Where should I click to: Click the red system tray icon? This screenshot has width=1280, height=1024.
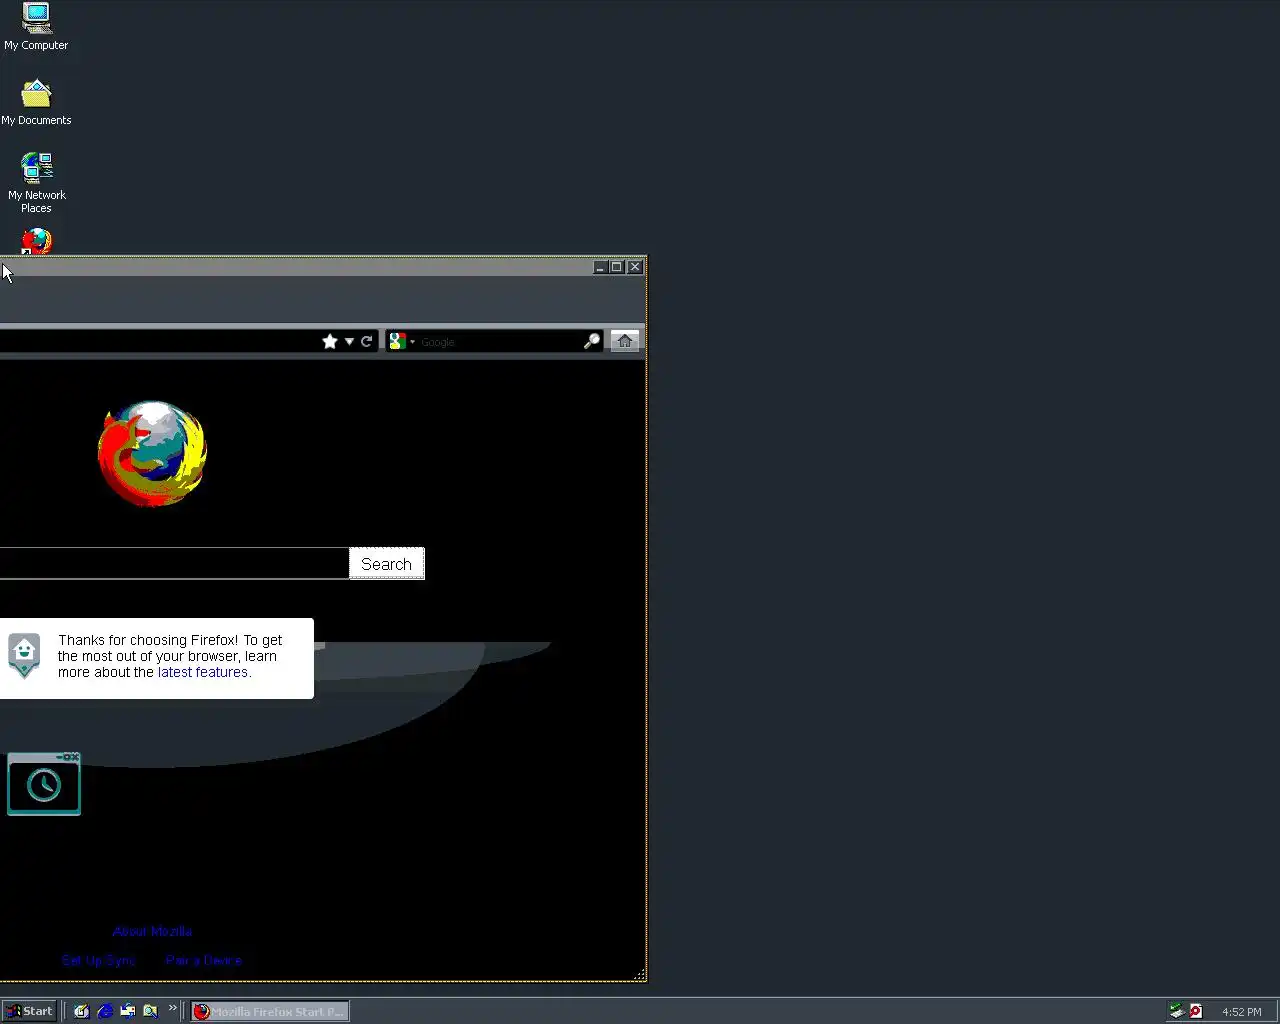point(1195,1011)
